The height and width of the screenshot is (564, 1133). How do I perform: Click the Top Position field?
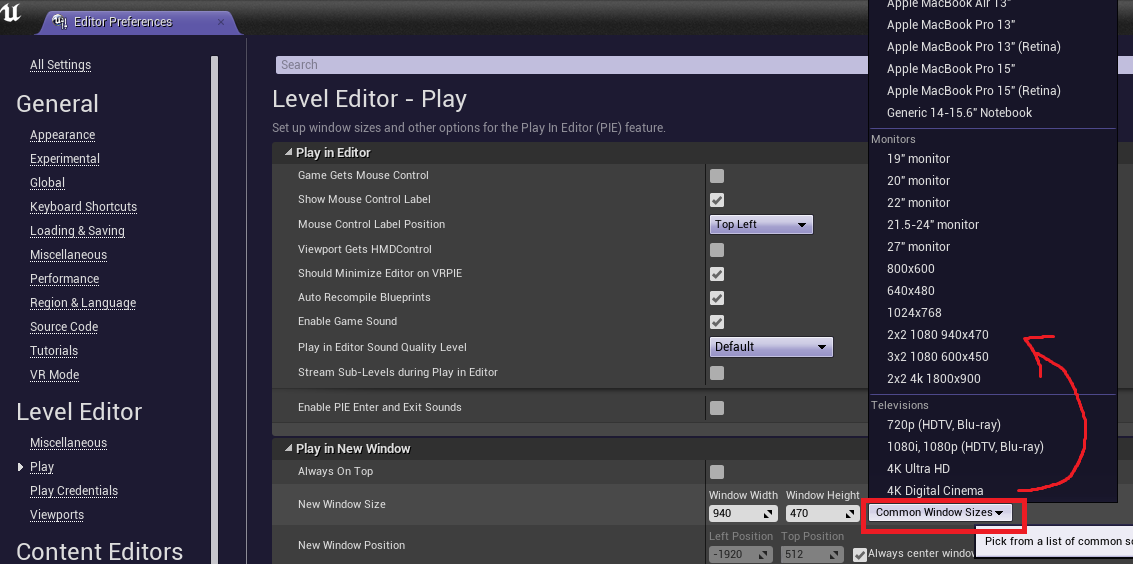[812, 555]
